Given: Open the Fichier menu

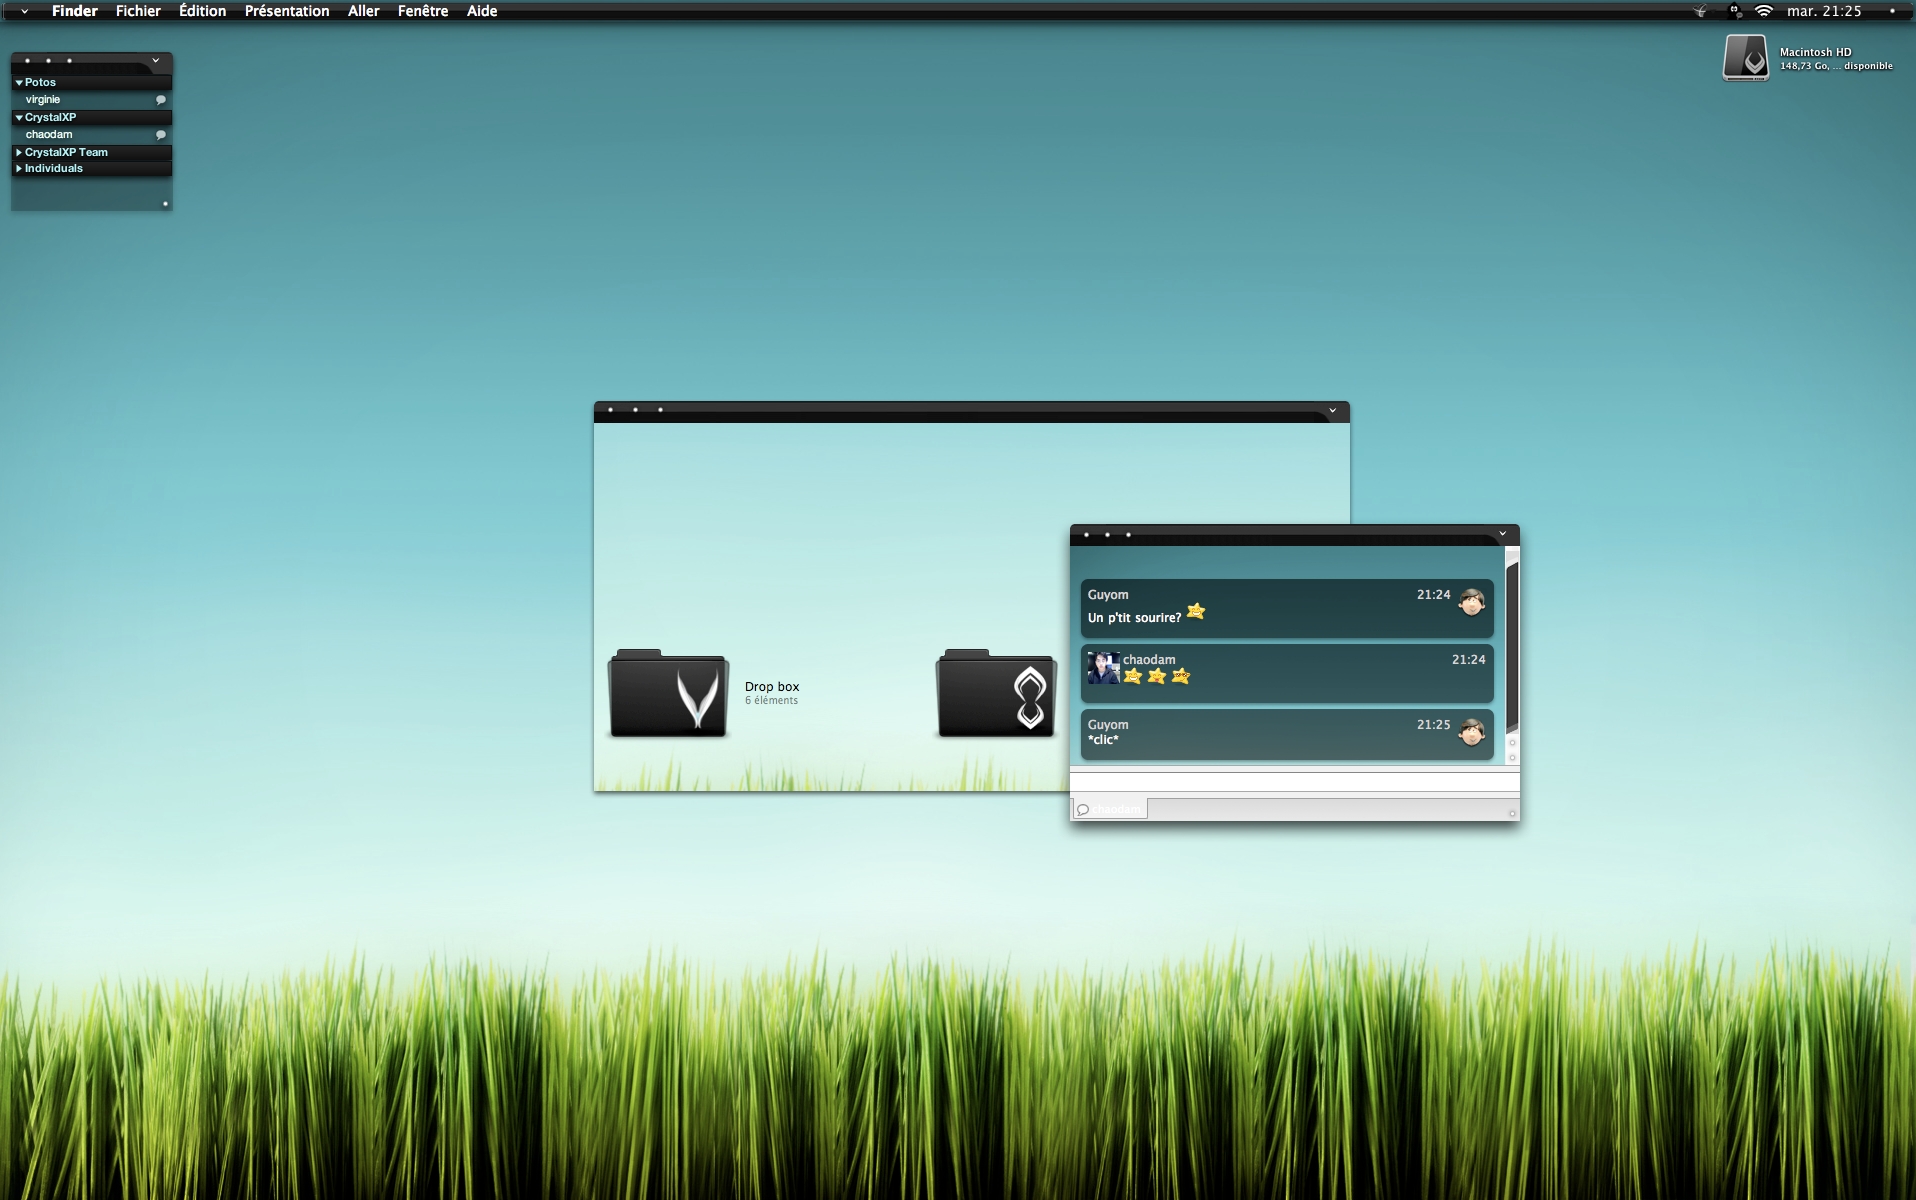Looking at the screenshot, I should (138, 11).
